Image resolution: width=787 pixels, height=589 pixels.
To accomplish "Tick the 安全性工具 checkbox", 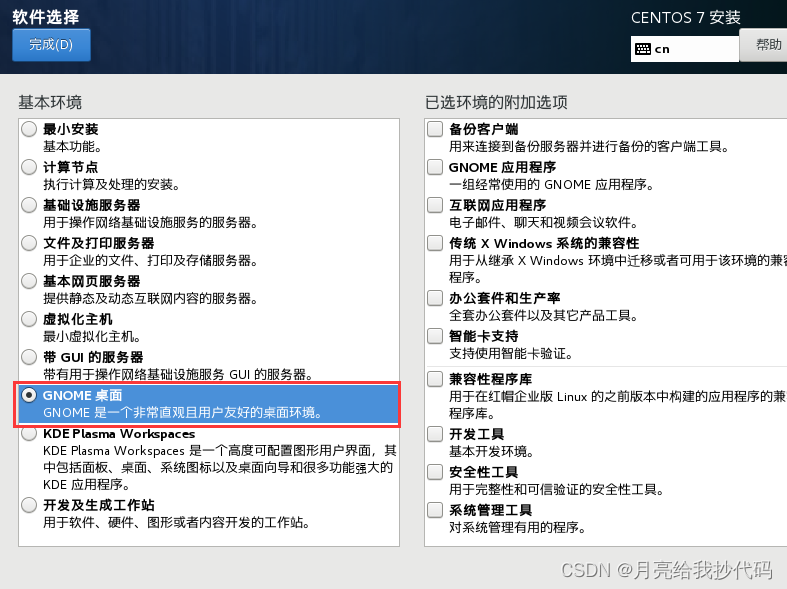I will 435,472.
